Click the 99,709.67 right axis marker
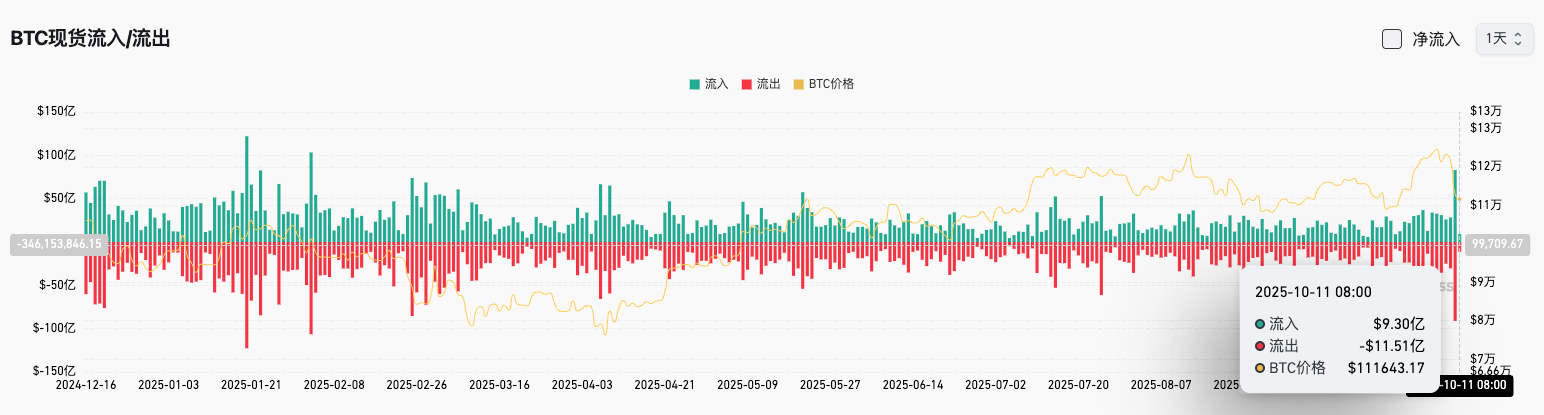This screenshot has height=415, width=1544. [x=1497, y=243]
